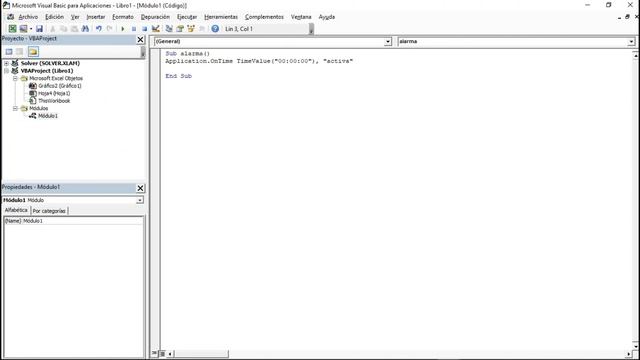Click the Sub alarma() code line

pos(187,53)
